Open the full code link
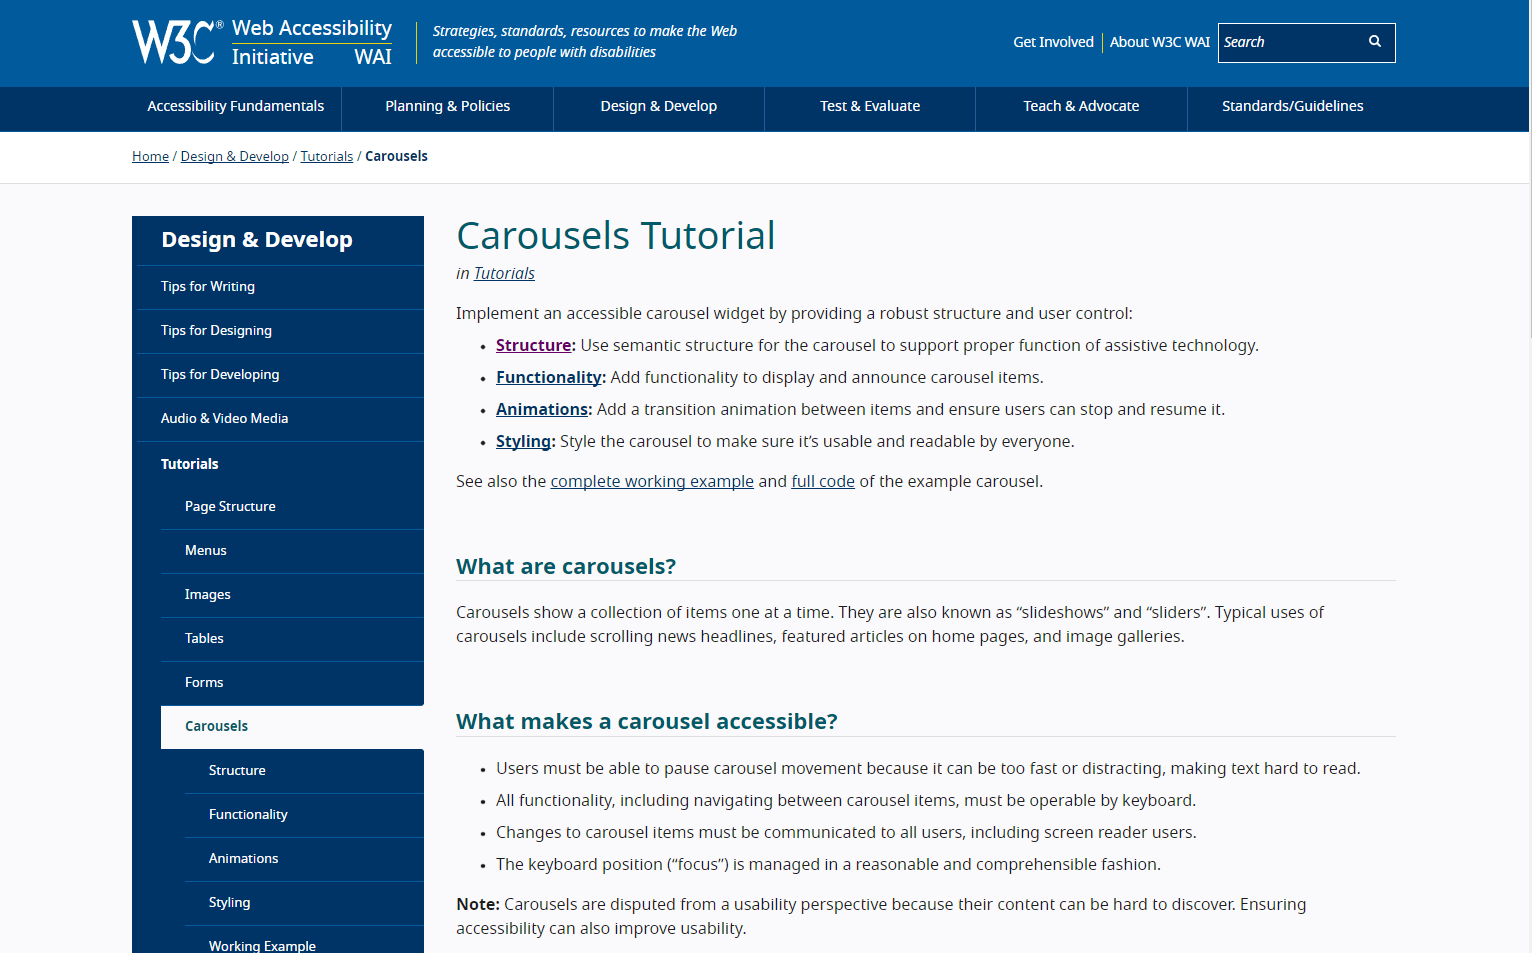The image size is (1532, 953). point(823,481)
